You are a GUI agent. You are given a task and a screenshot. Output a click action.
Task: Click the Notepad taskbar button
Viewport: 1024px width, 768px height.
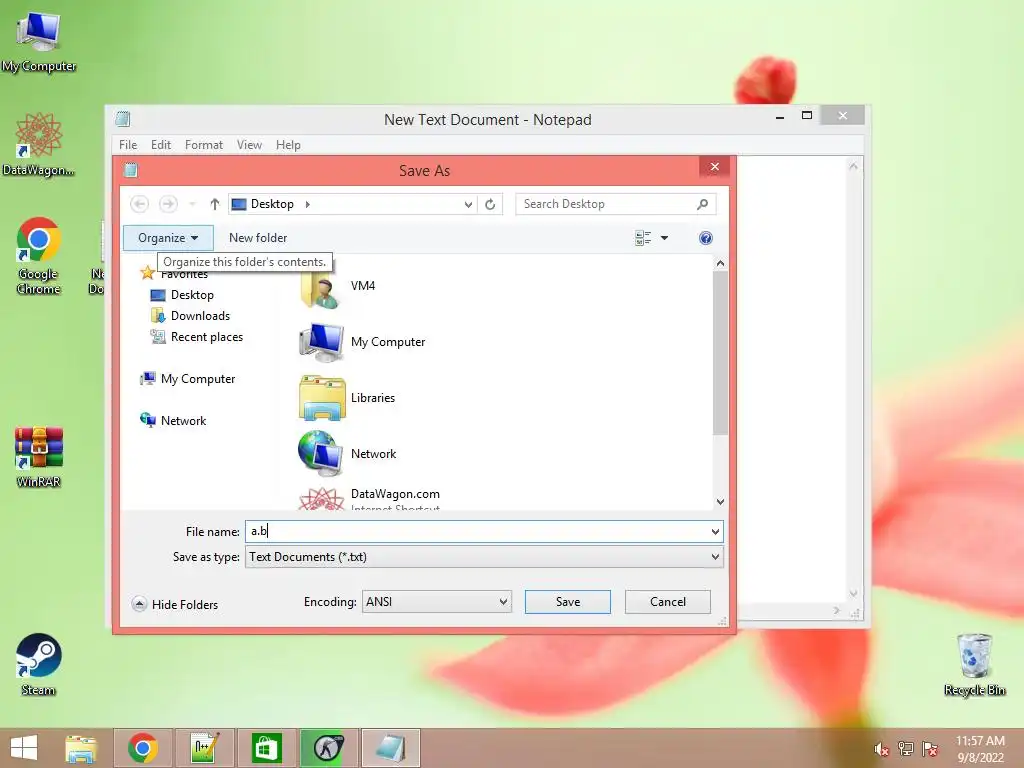(391, 748)
